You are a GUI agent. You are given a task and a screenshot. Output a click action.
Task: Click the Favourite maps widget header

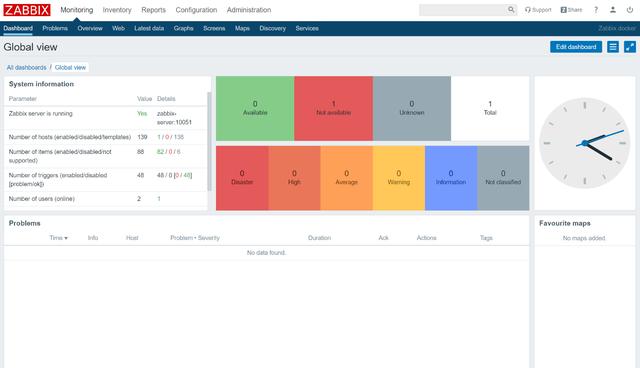click(565, 223)
